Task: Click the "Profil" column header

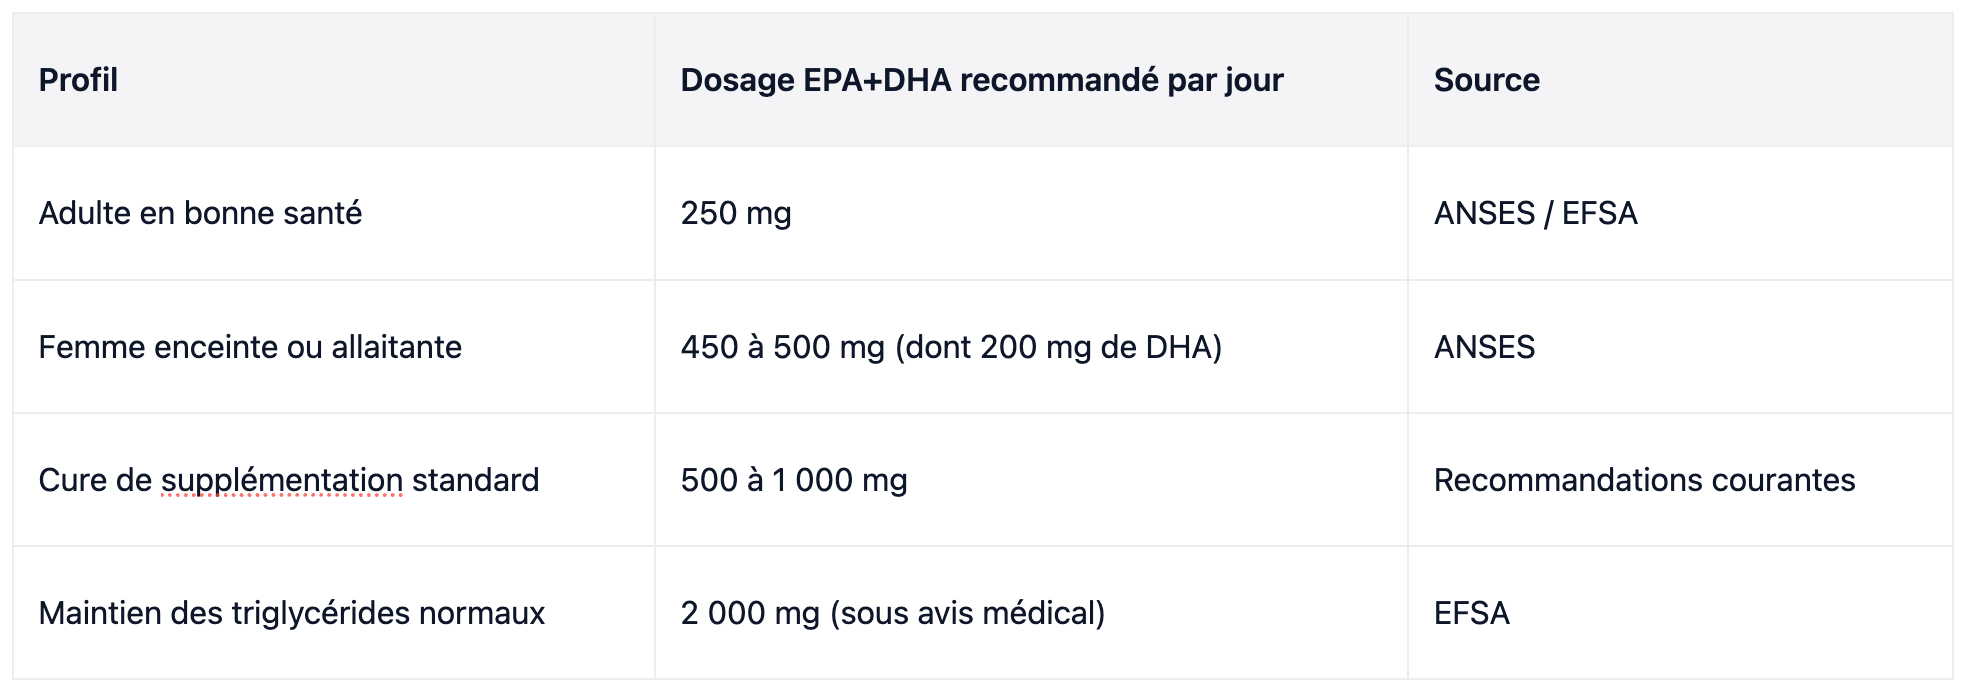Action: (334, 80)
